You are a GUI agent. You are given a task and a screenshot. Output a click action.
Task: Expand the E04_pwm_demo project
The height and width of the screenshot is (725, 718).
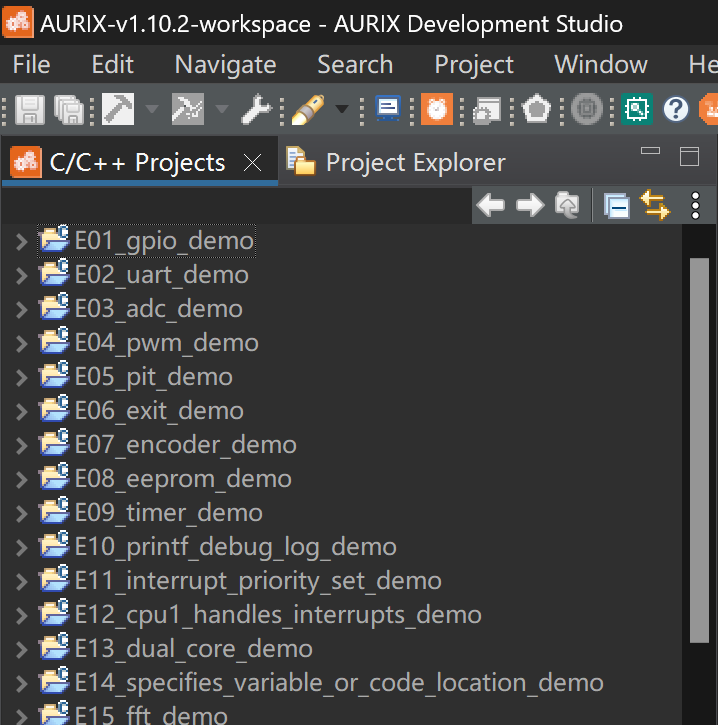coord(21,344)
